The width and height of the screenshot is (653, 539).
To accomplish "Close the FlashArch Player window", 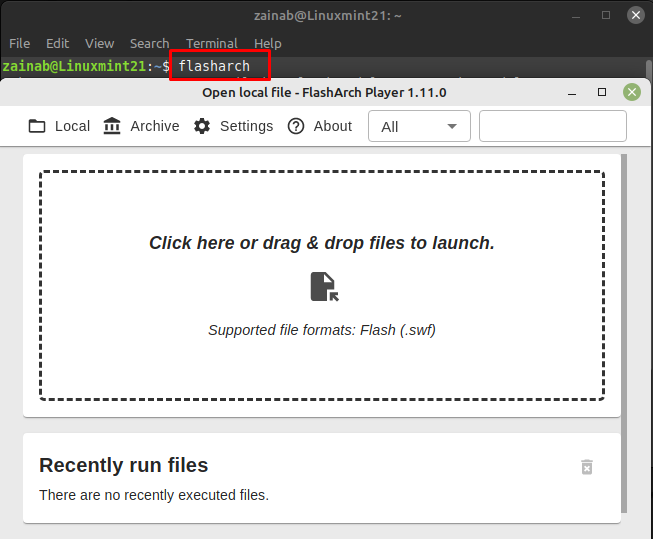I will click(632, 92).
